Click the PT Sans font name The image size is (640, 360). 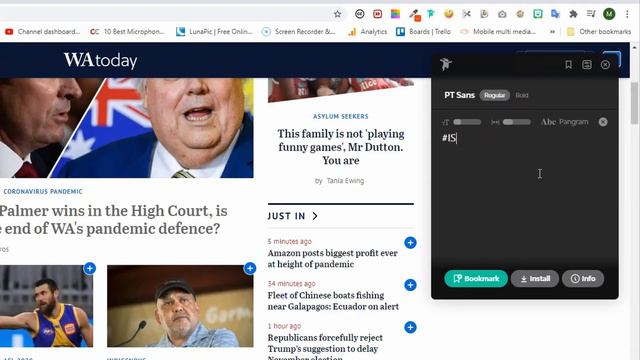click(x=460, y=95)
